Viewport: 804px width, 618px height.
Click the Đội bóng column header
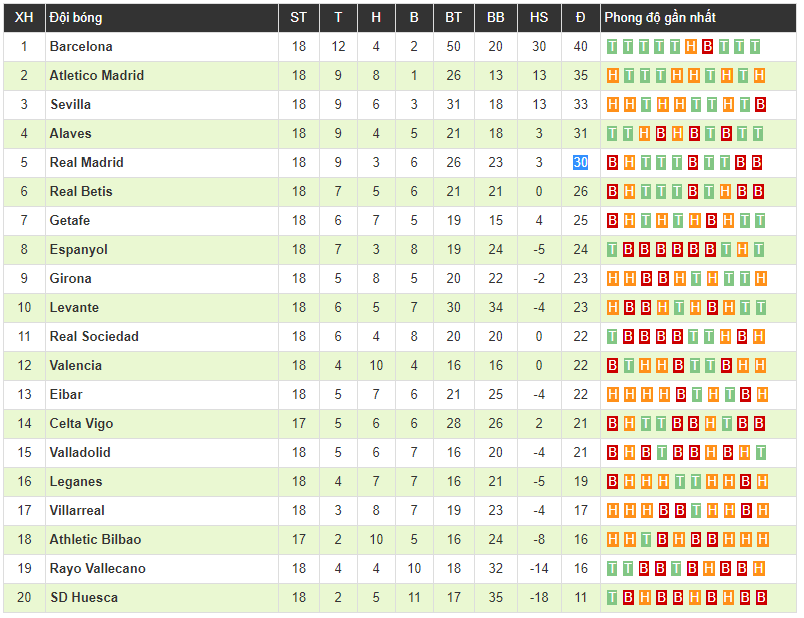75,17
